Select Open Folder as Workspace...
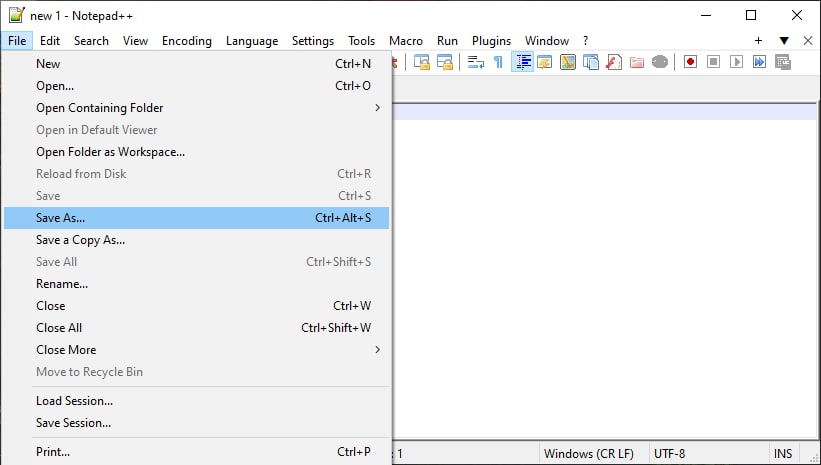 (196, 152)
